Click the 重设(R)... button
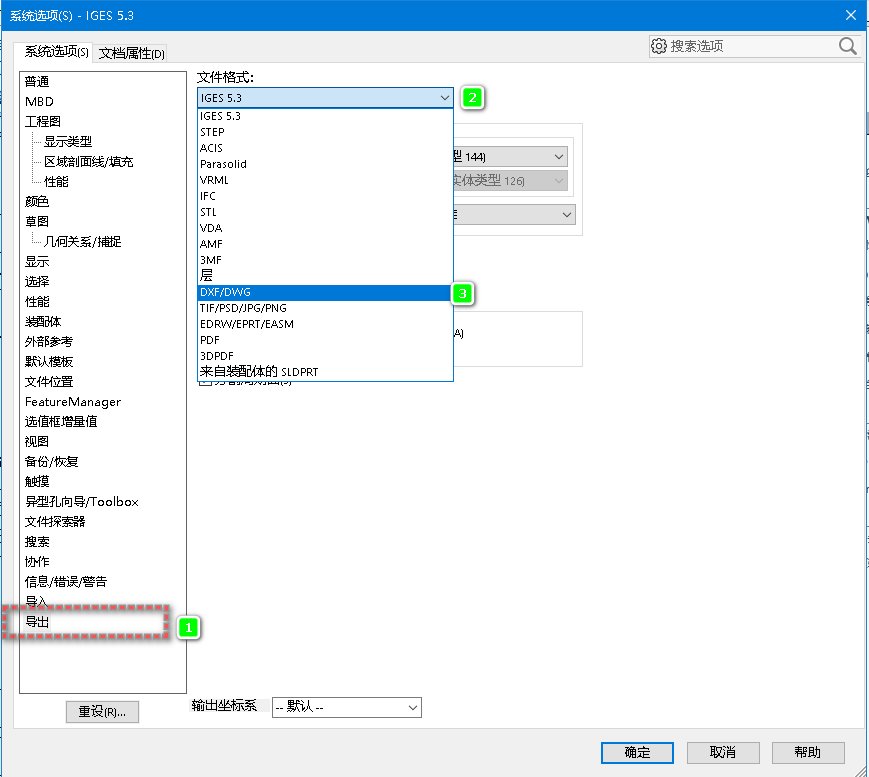The width and height of the screenshot is (869, 777). (102, 712)
